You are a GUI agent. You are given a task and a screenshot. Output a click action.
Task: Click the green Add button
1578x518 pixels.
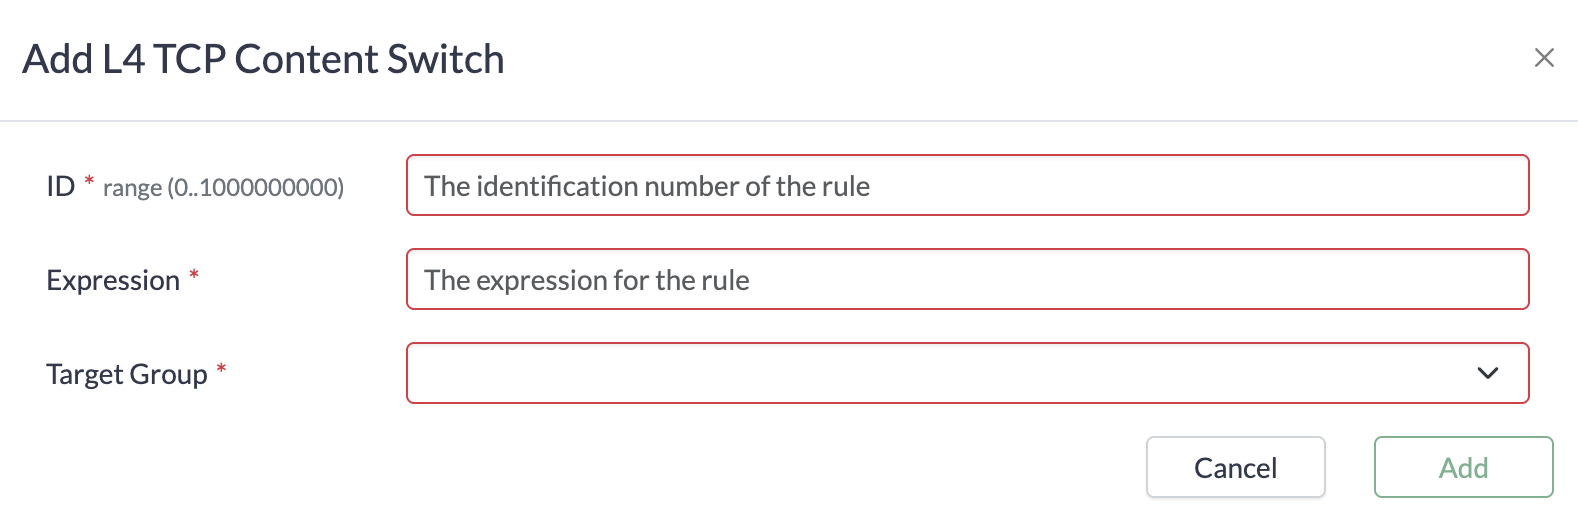[x=1462, y=467]
